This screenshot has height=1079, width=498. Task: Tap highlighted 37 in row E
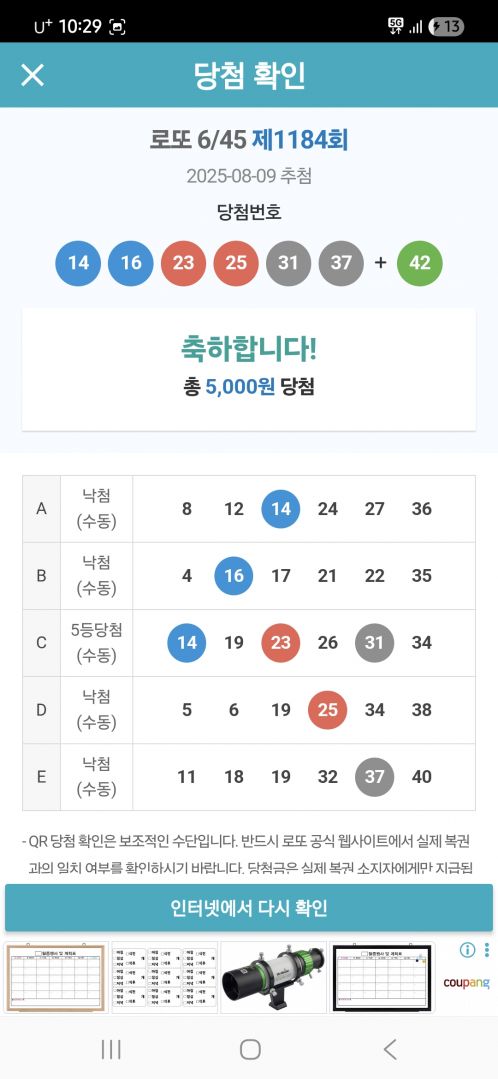pos(374,777)
